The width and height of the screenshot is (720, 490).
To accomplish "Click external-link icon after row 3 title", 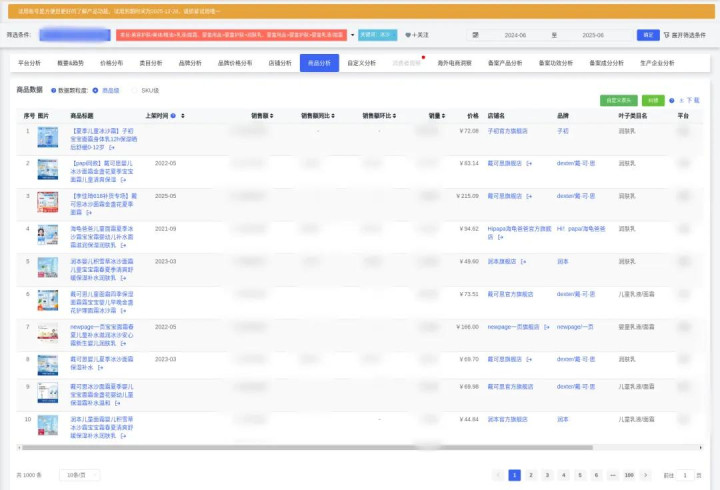I will click(89, 213).
